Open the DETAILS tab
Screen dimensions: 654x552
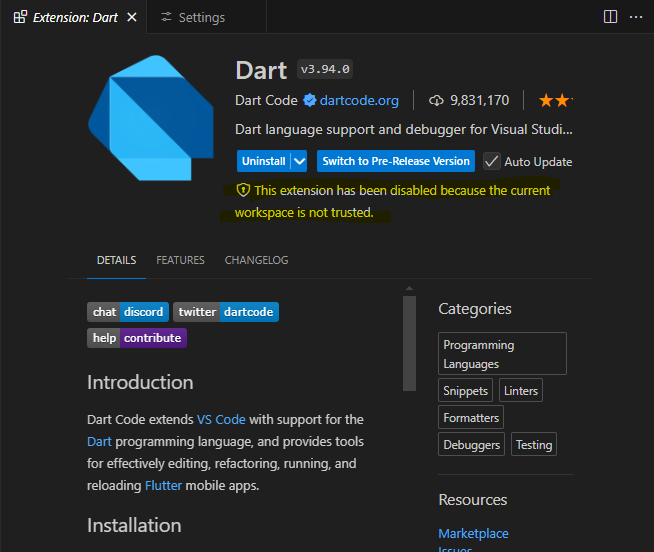click(116, 260)
